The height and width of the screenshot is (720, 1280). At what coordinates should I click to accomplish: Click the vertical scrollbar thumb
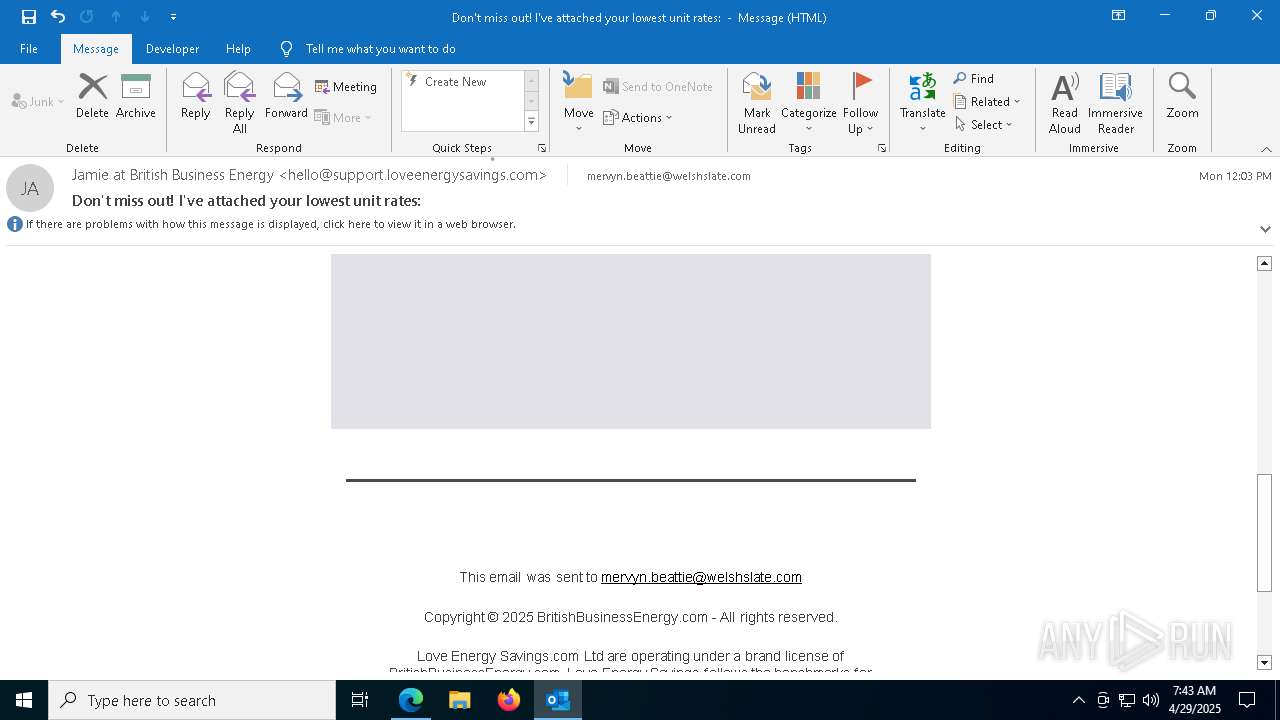coord(1264,532)
